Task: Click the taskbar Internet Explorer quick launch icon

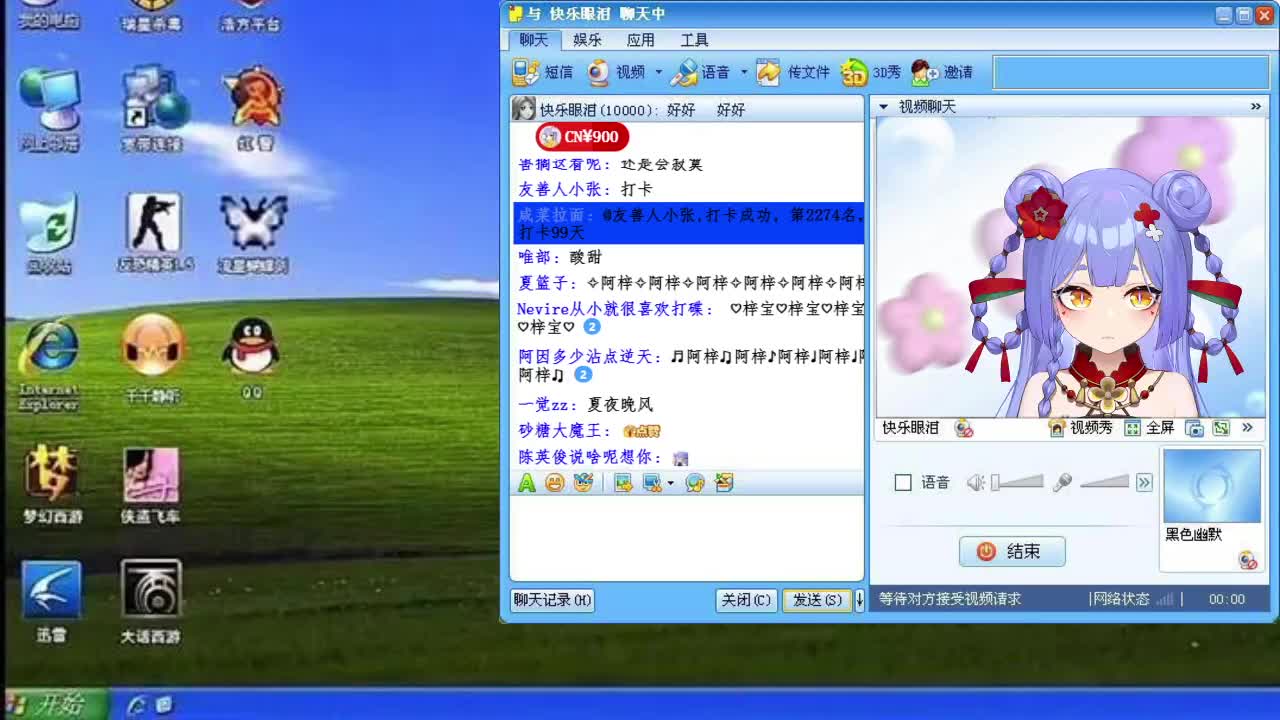Action: [137, 705]
